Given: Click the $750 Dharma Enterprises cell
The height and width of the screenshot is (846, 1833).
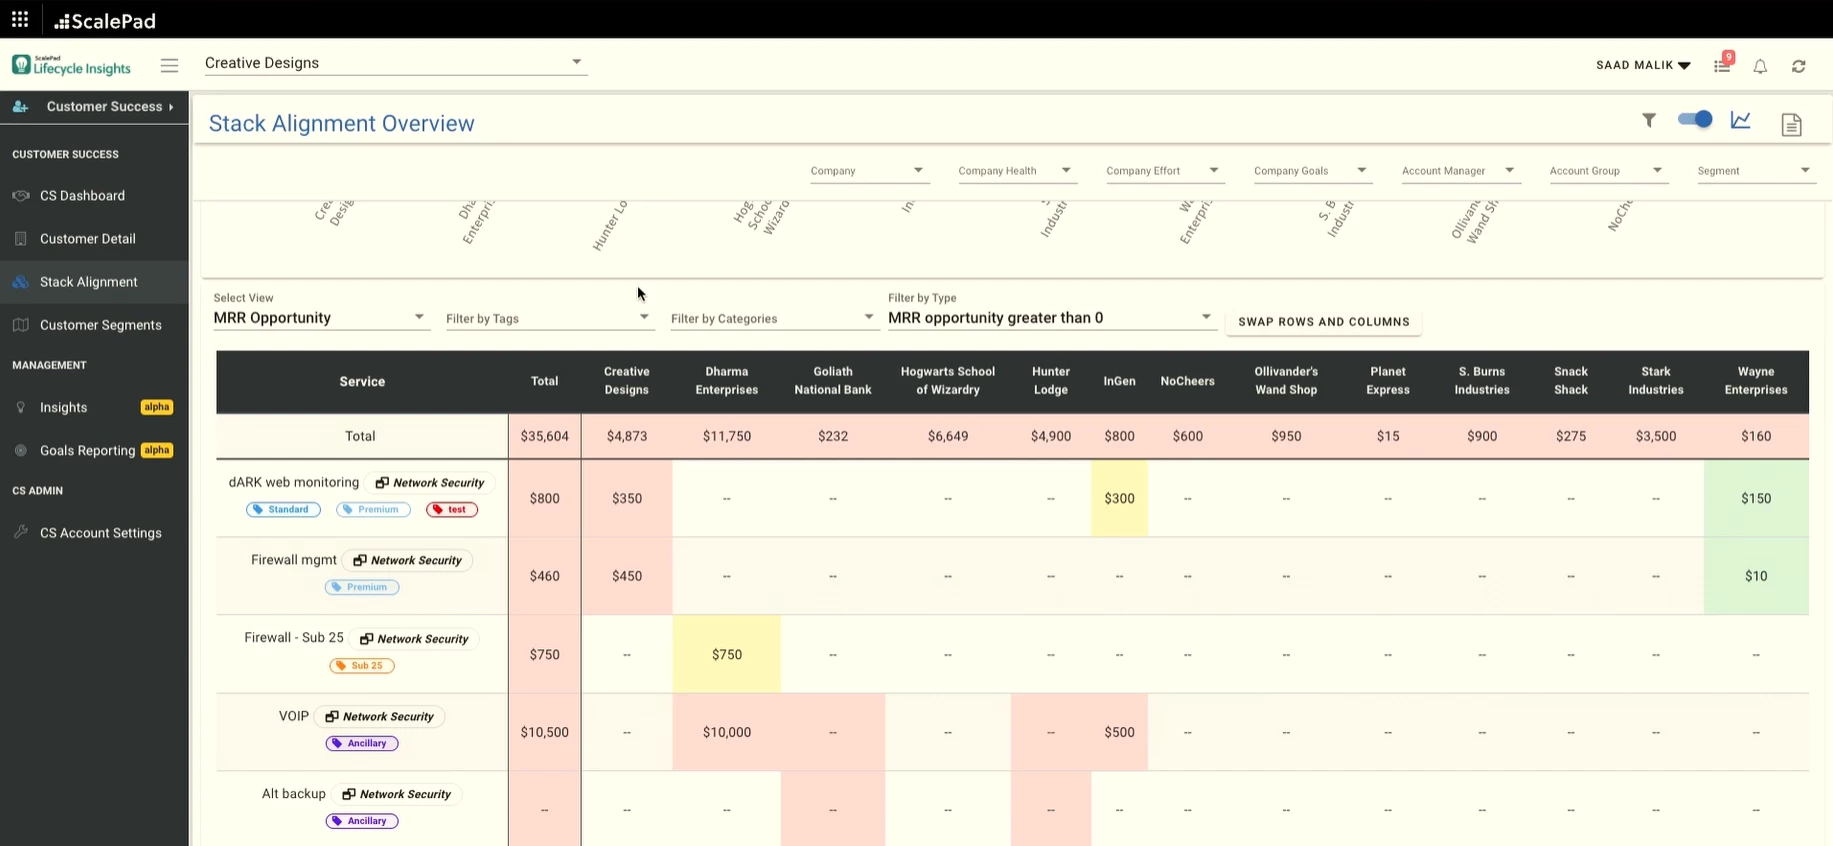Looking at the screenshot, I should click(727, 655).
